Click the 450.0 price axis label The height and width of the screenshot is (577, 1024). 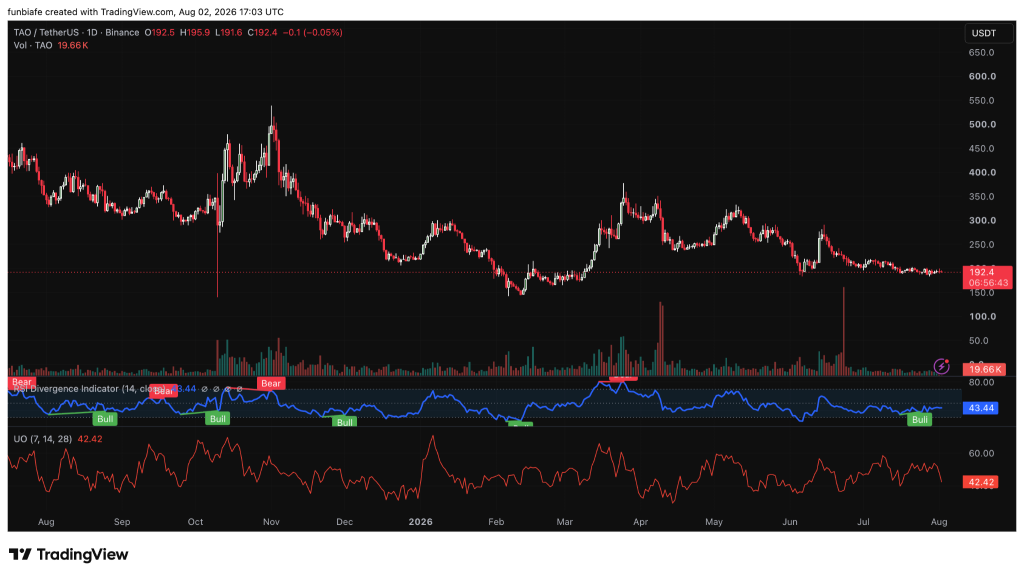[x=982, y=148]
